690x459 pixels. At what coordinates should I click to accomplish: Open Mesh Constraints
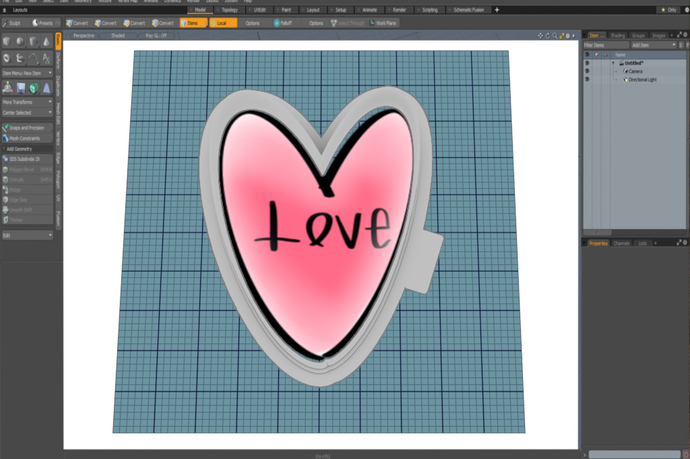[x=27, y=138]
